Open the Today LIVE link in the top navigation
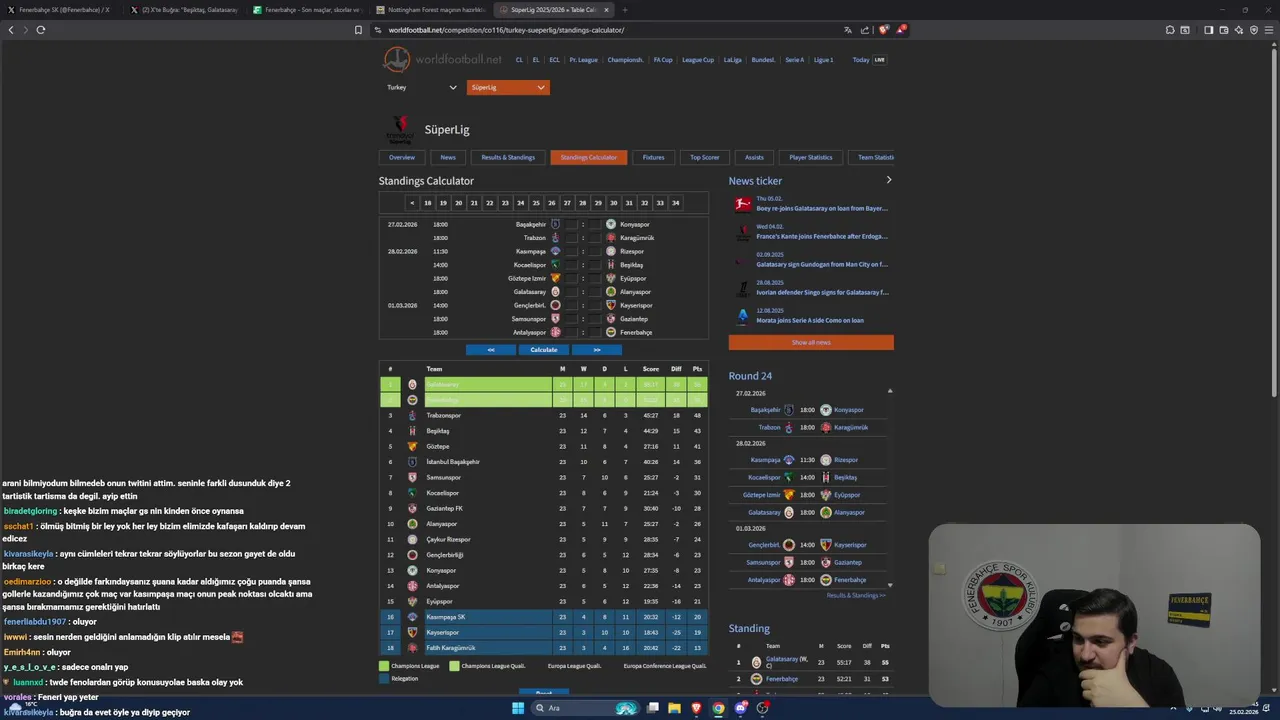The image size is (1280, 720). point(869,60)
